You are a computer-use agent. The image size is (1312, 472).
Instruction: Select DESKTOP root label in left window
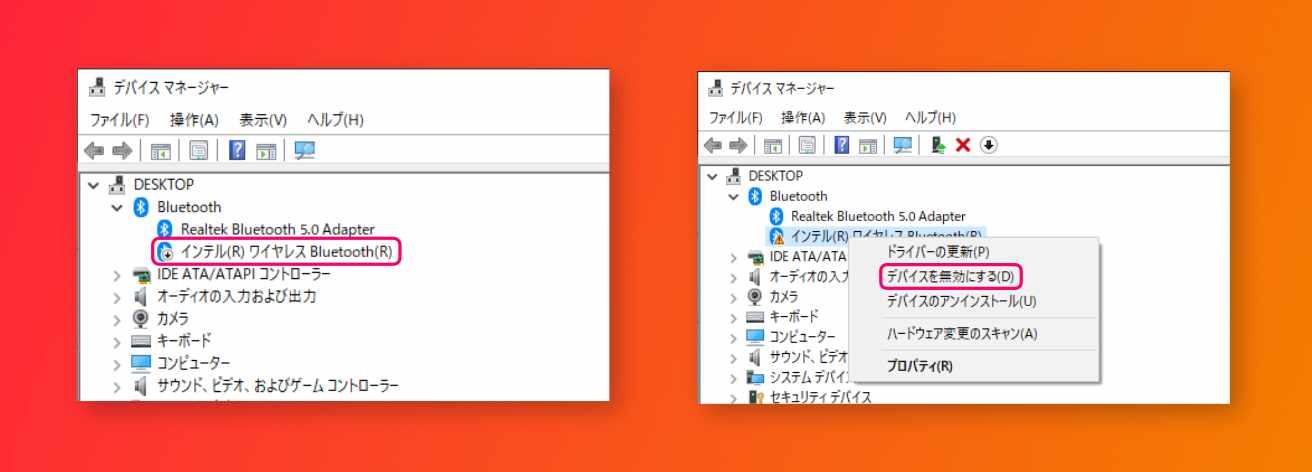point(164,185)
